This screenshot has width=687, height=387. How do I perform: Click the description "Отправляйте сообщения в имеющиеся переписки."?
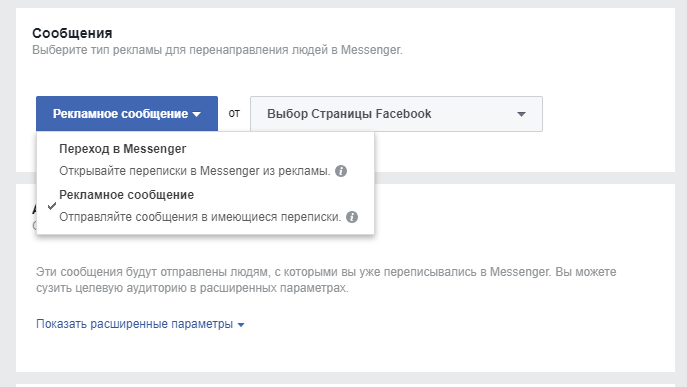200,217
